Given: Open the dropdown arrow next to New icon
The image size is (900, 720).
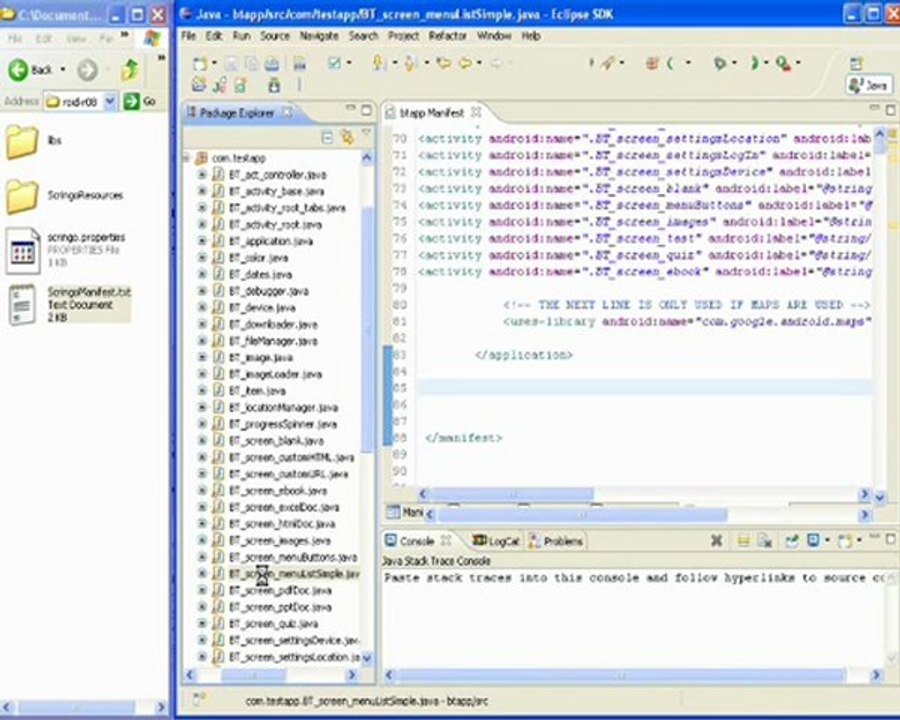Looking at the screenshot, I should click(x=214, y=63).
